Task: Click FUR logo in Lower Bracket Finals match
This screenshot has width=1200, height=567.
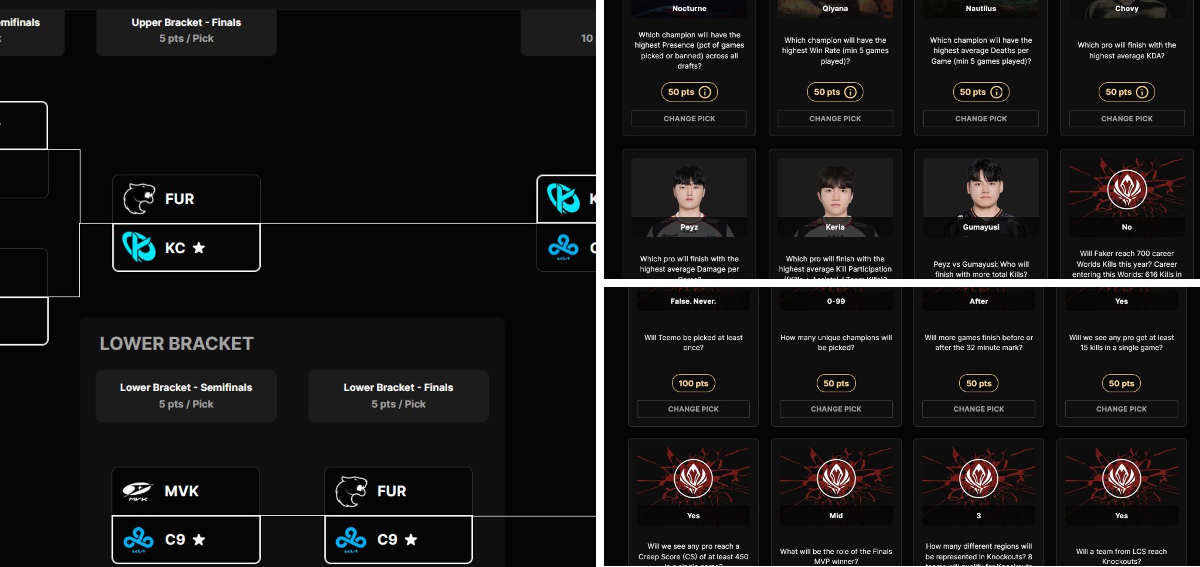Action: pyautogui.click(x=351, y=491)
